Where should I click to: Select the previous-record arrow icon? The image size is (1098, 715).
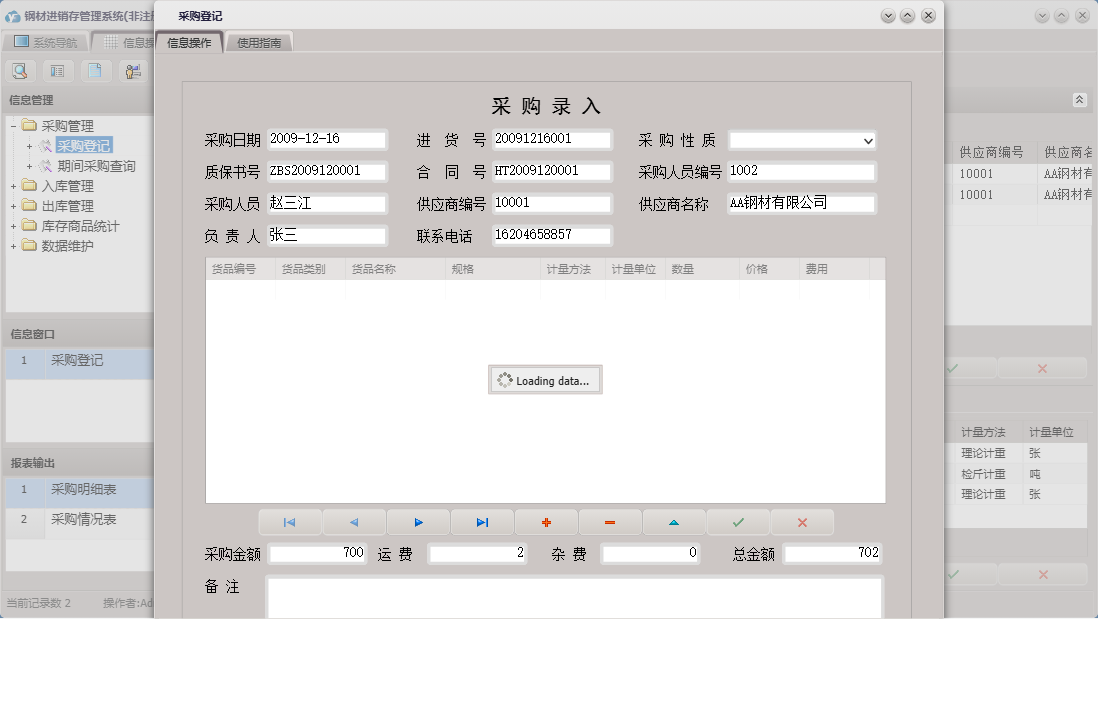coord(353,521)
